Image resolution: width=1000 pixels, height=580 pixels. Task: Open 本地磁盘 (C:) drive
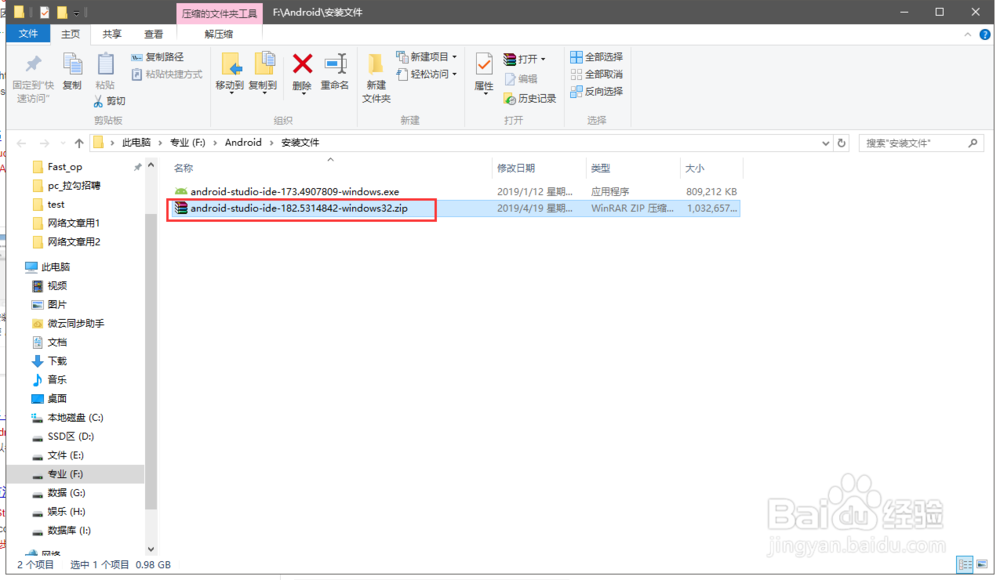coord(75,417)
